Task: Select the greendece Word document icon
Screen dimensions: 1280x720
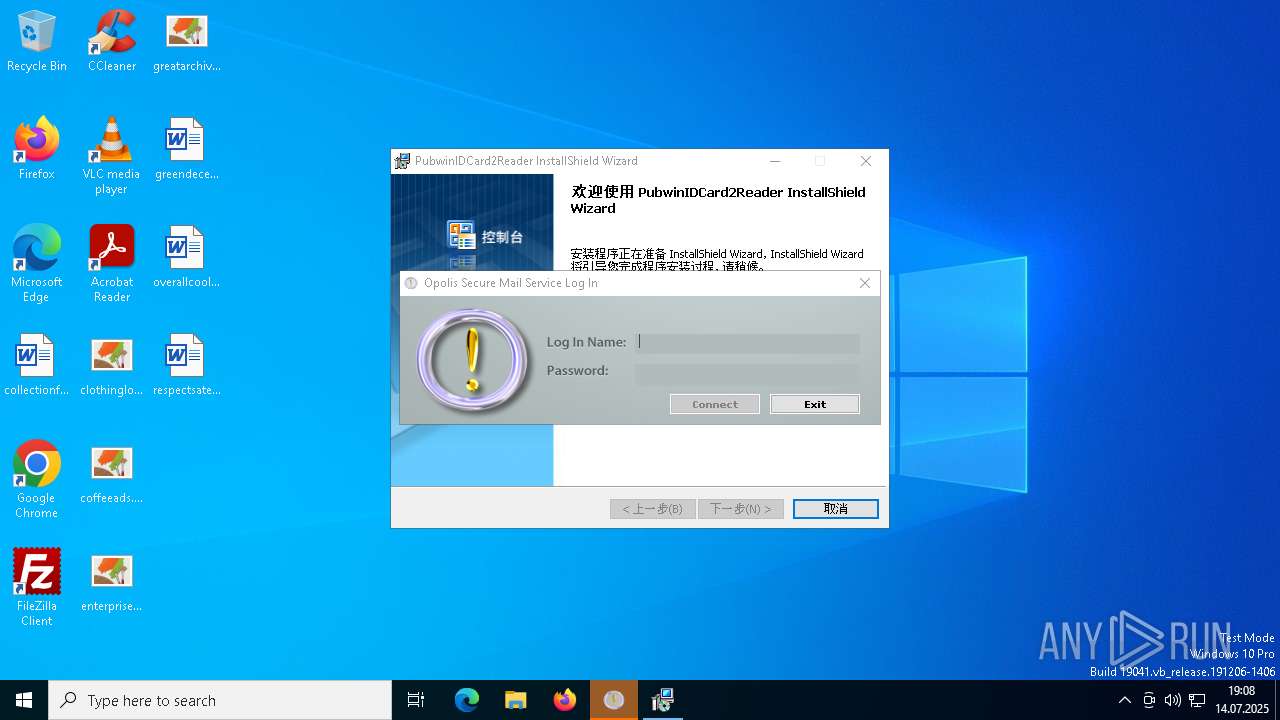Action: pyautogui.click(x=186, y=149)
